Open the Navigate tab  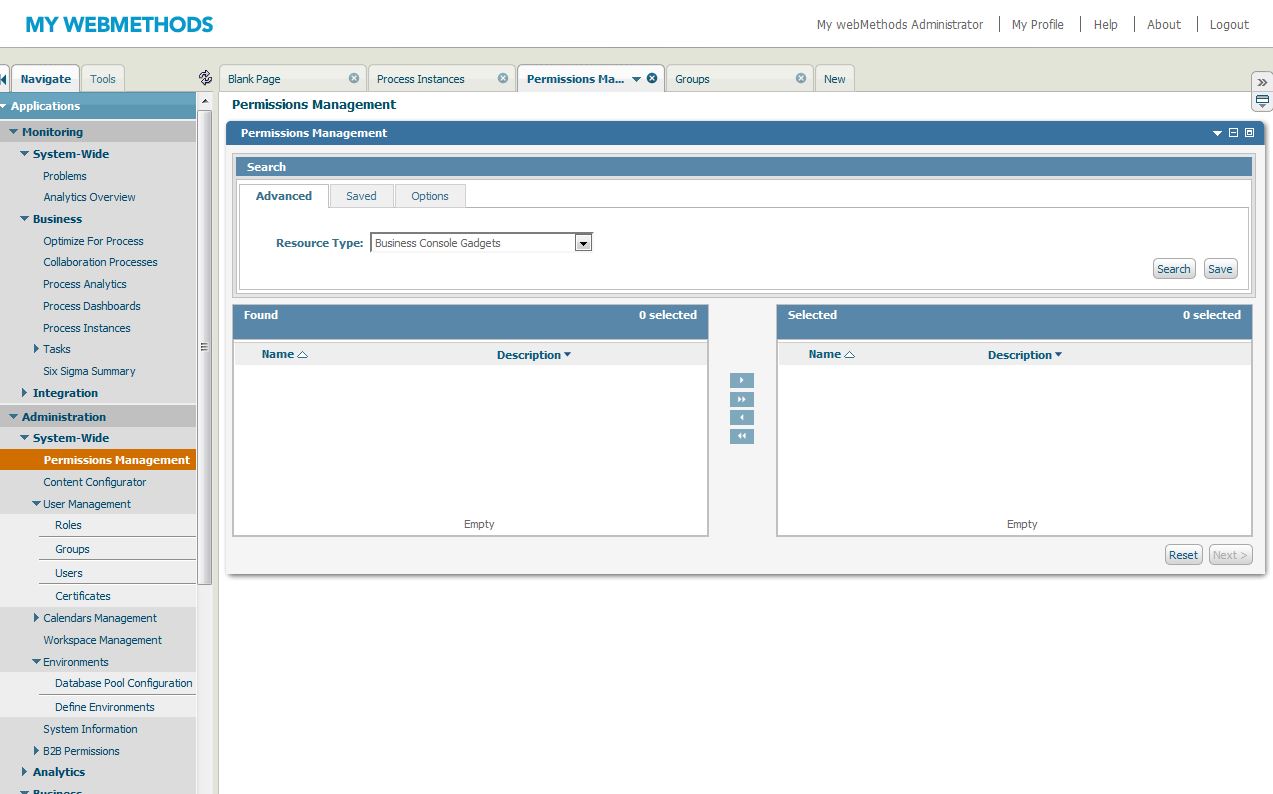[46, 79]
